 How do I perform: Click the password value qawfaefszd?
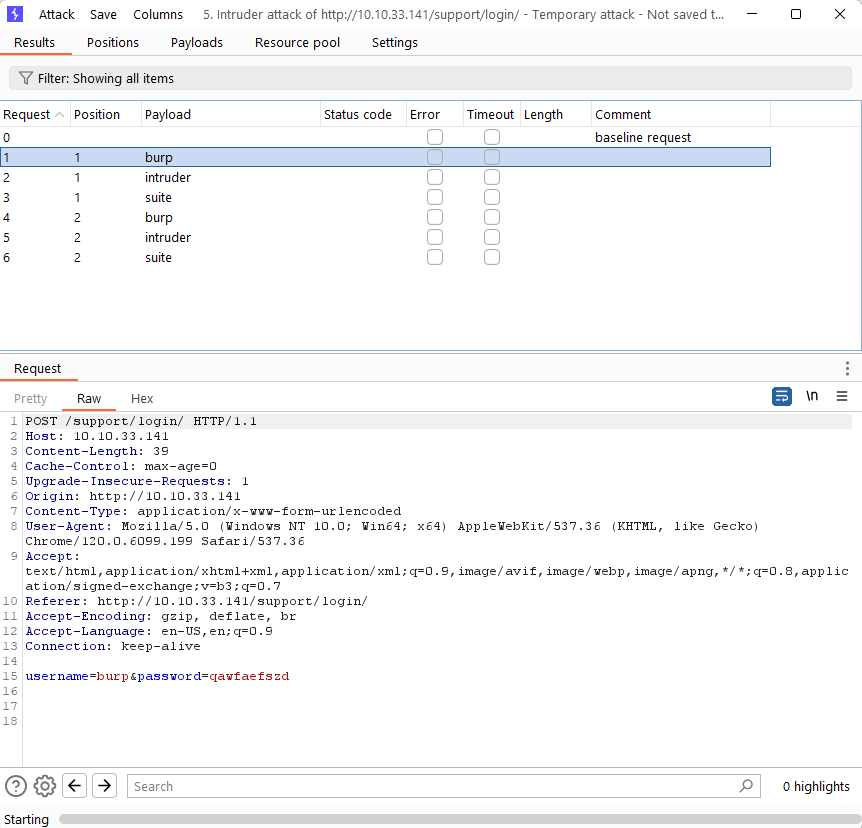[249, 676]
